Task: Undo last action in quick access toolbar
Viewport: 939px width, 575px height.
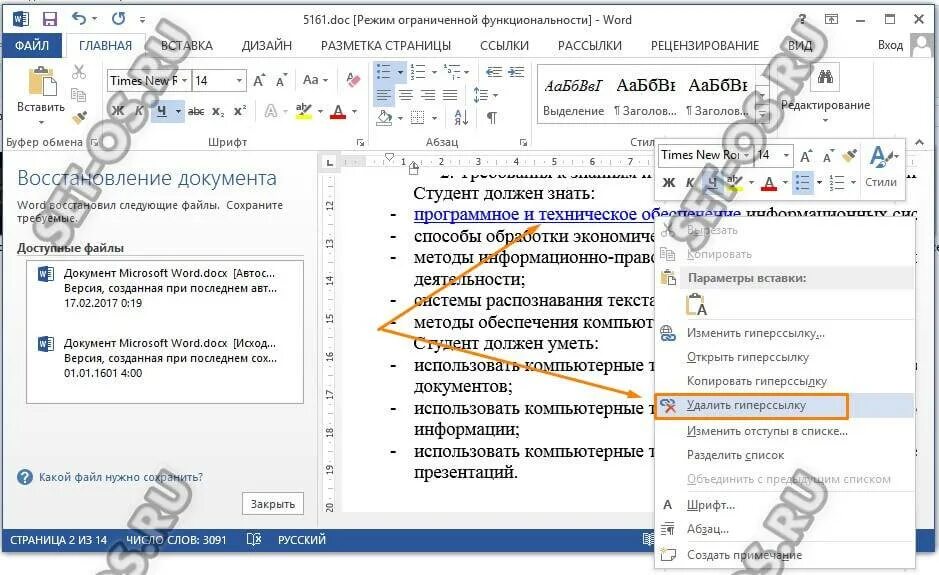Action: pyautogui.click(x=79, y=19)
